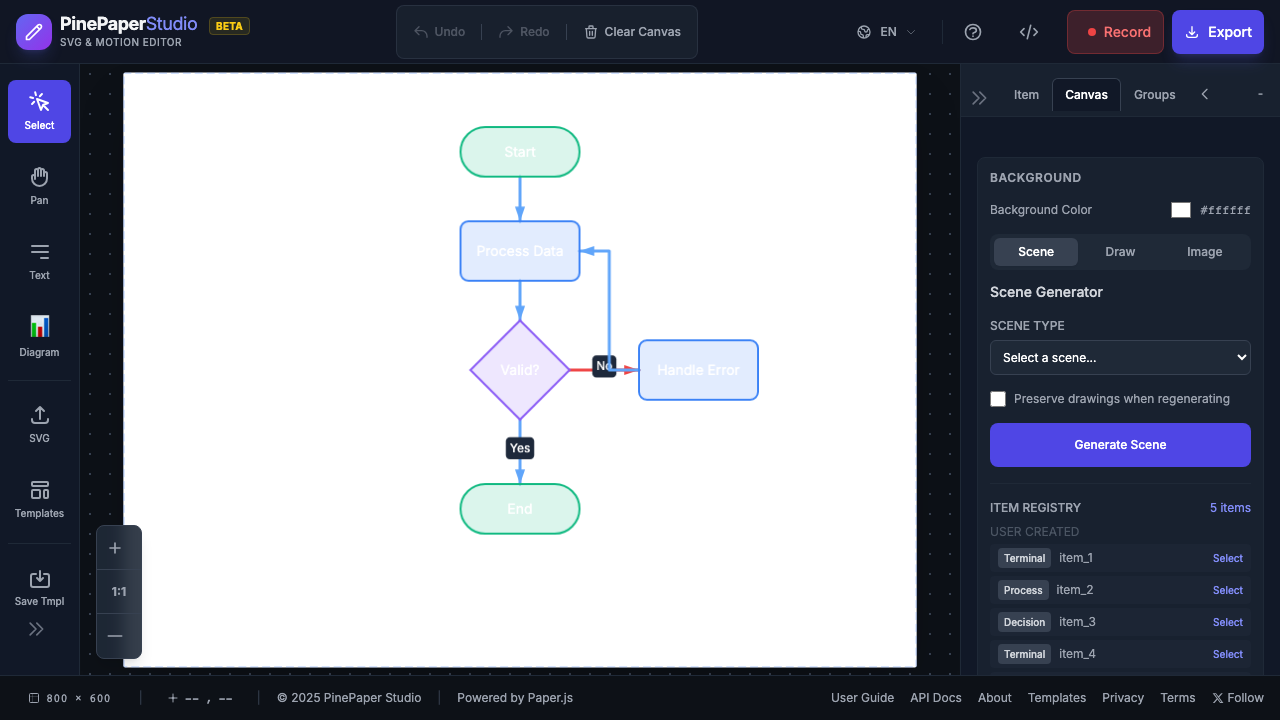Screen dimensions: 1280x720
Task: Open the EN language dropdown
Action: pyautogui.click(x=886, y=31)
